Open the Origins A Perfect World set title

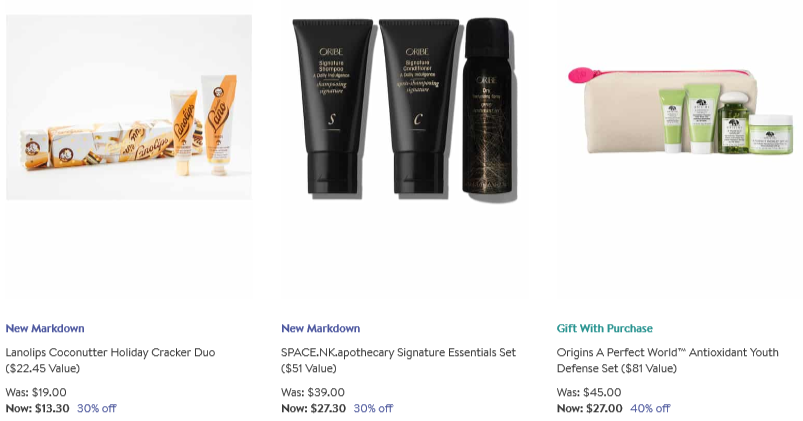667,360
